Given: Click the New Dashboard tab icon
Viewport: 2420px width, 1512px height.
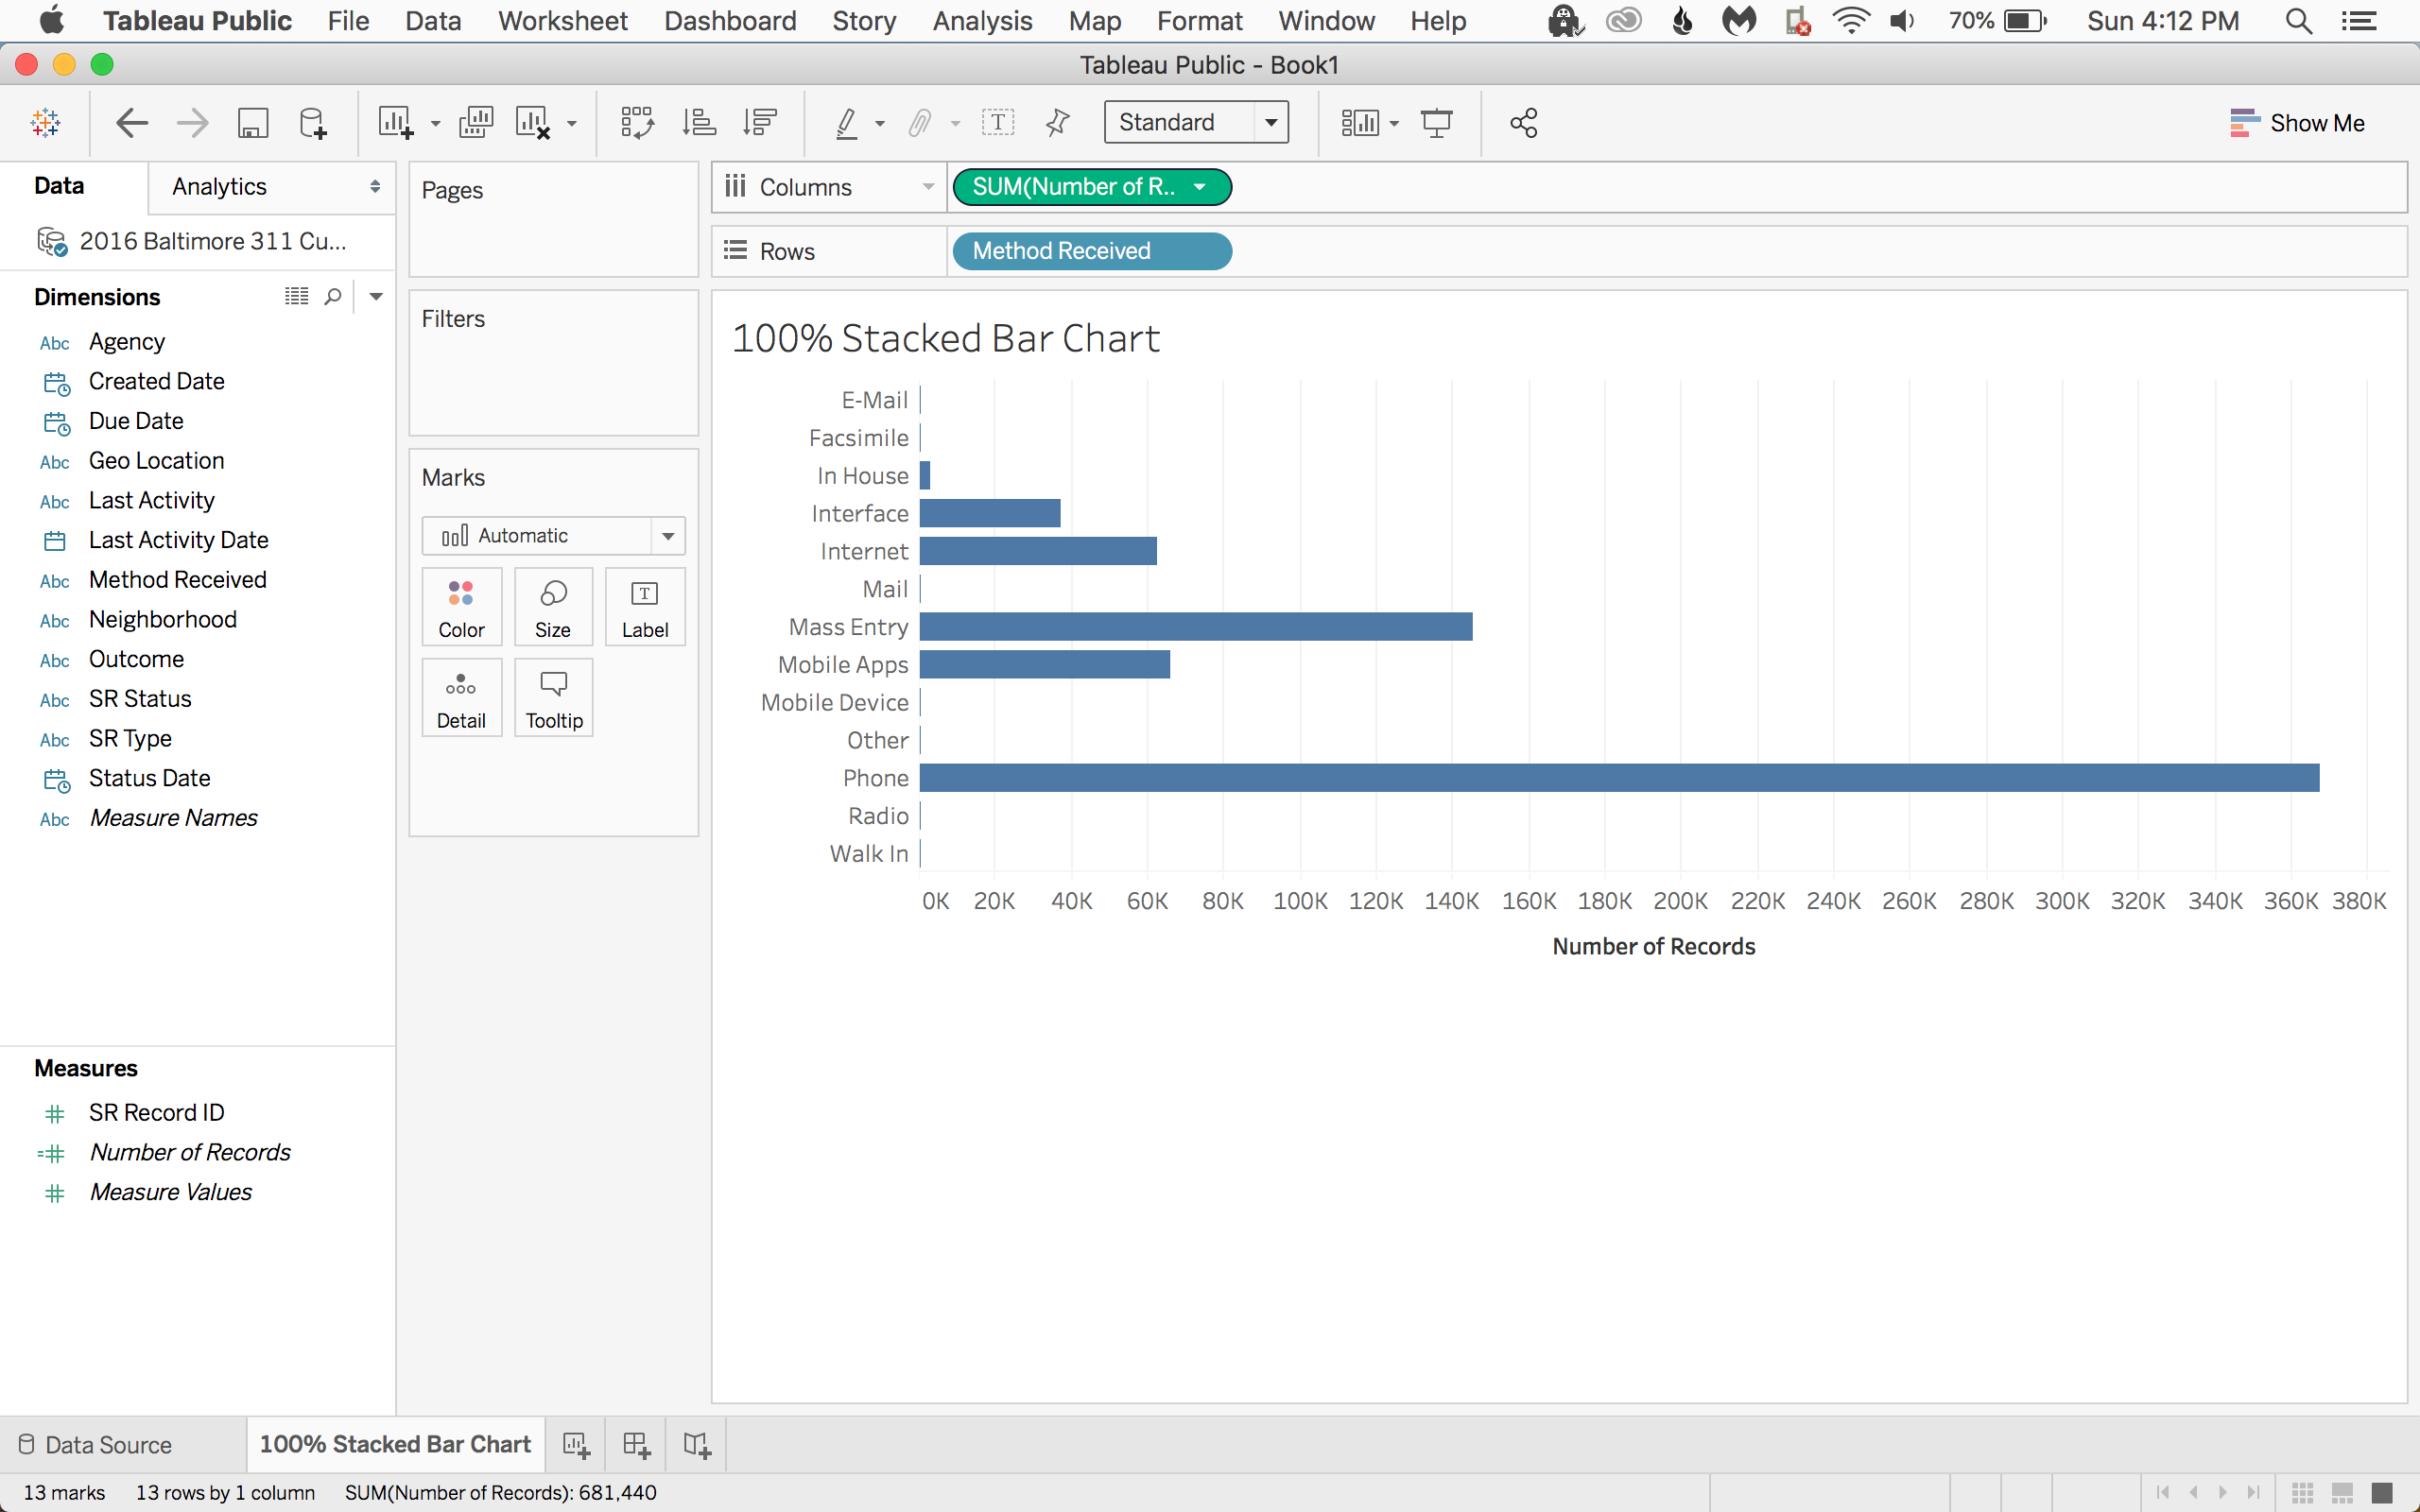Looking at the screenshot, I should (637, 1445).
